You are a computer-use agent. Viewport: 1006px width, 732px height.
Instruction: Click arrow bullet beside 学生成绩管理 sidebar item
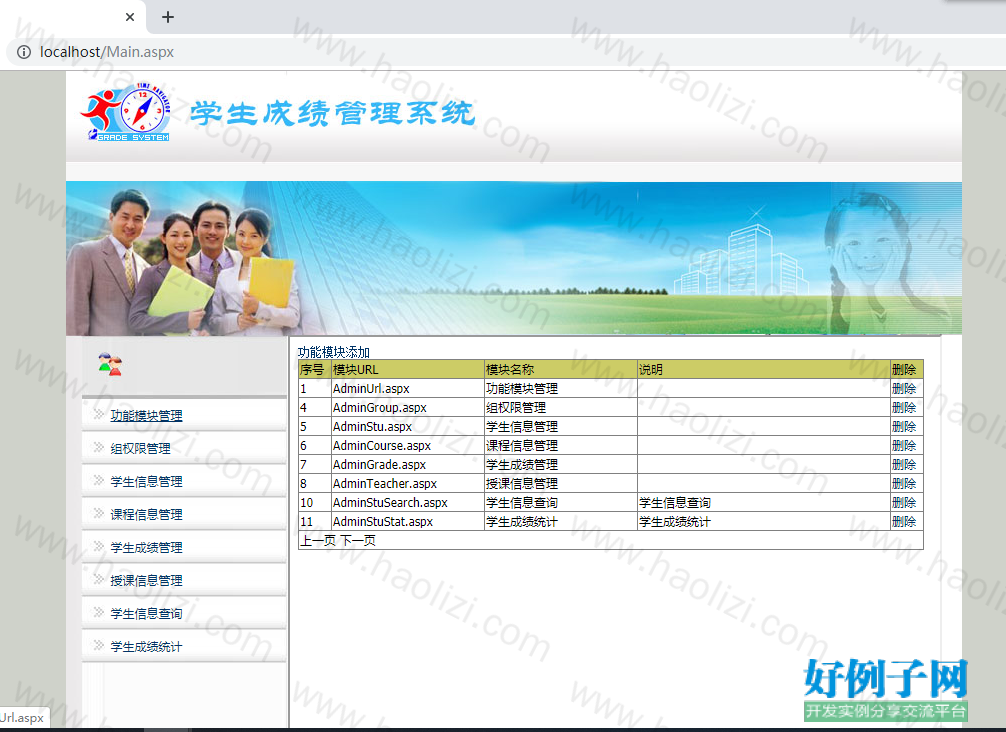[x=98, y=546]
